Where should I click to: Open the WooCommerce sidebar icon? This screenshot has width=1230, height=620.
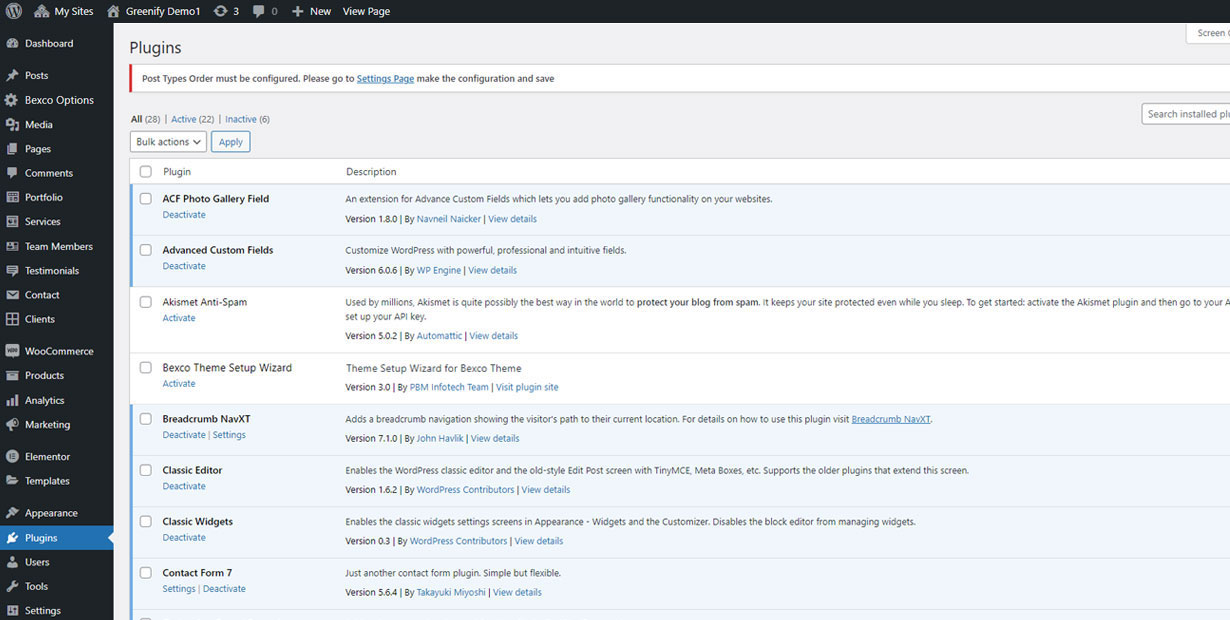point(12,351)
